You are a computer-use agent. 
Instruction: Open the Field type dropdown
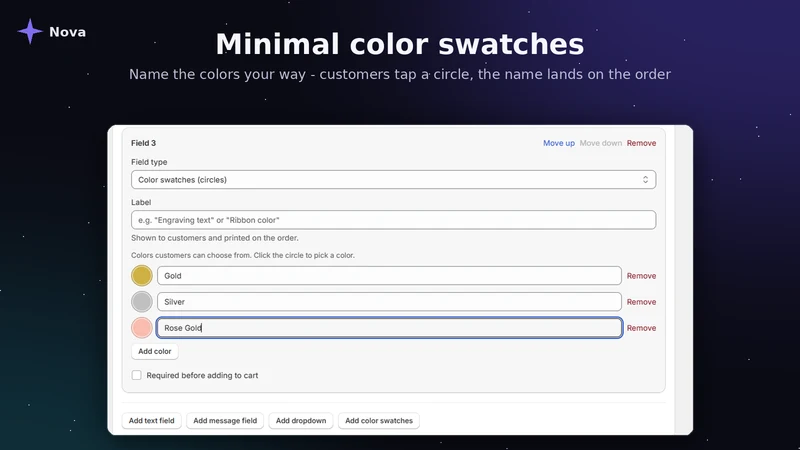click(x=393, y=180)
